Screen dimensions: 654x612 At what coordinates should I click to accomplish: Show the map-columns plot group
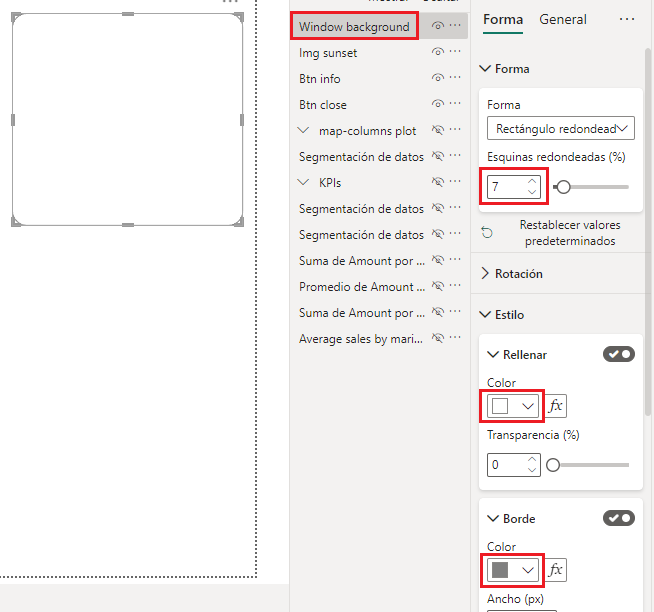438,130
